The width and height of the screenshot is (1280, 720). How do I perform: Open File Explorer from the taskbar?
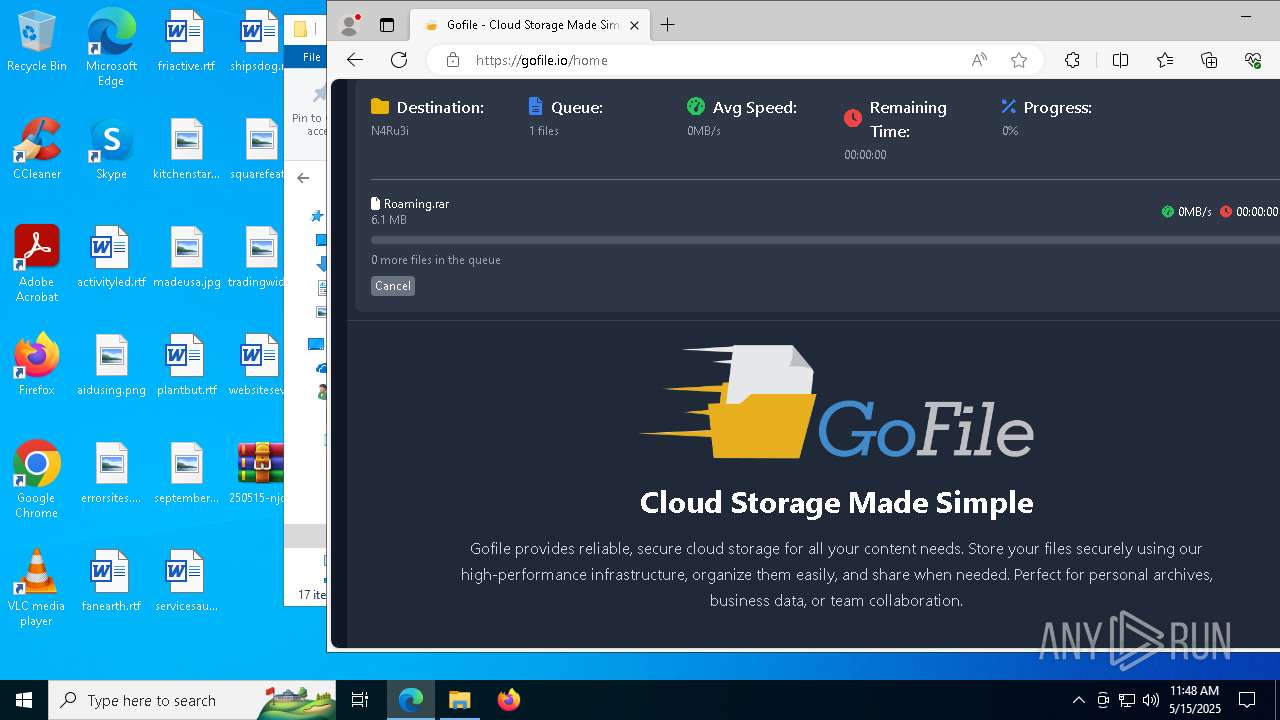pos(459,700)
